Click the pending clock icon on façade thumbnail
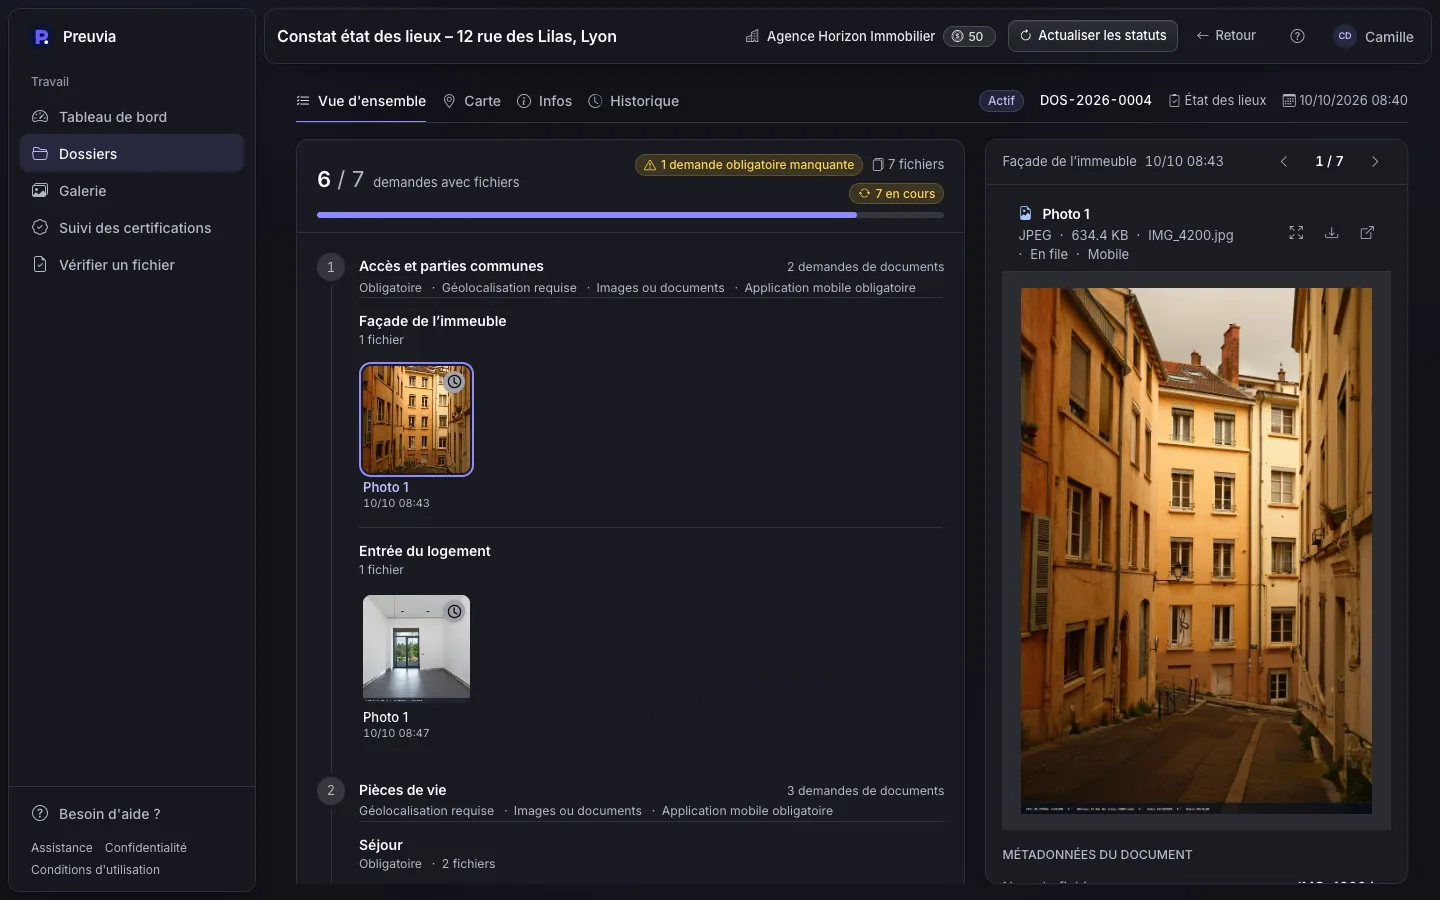 point(455,382)
